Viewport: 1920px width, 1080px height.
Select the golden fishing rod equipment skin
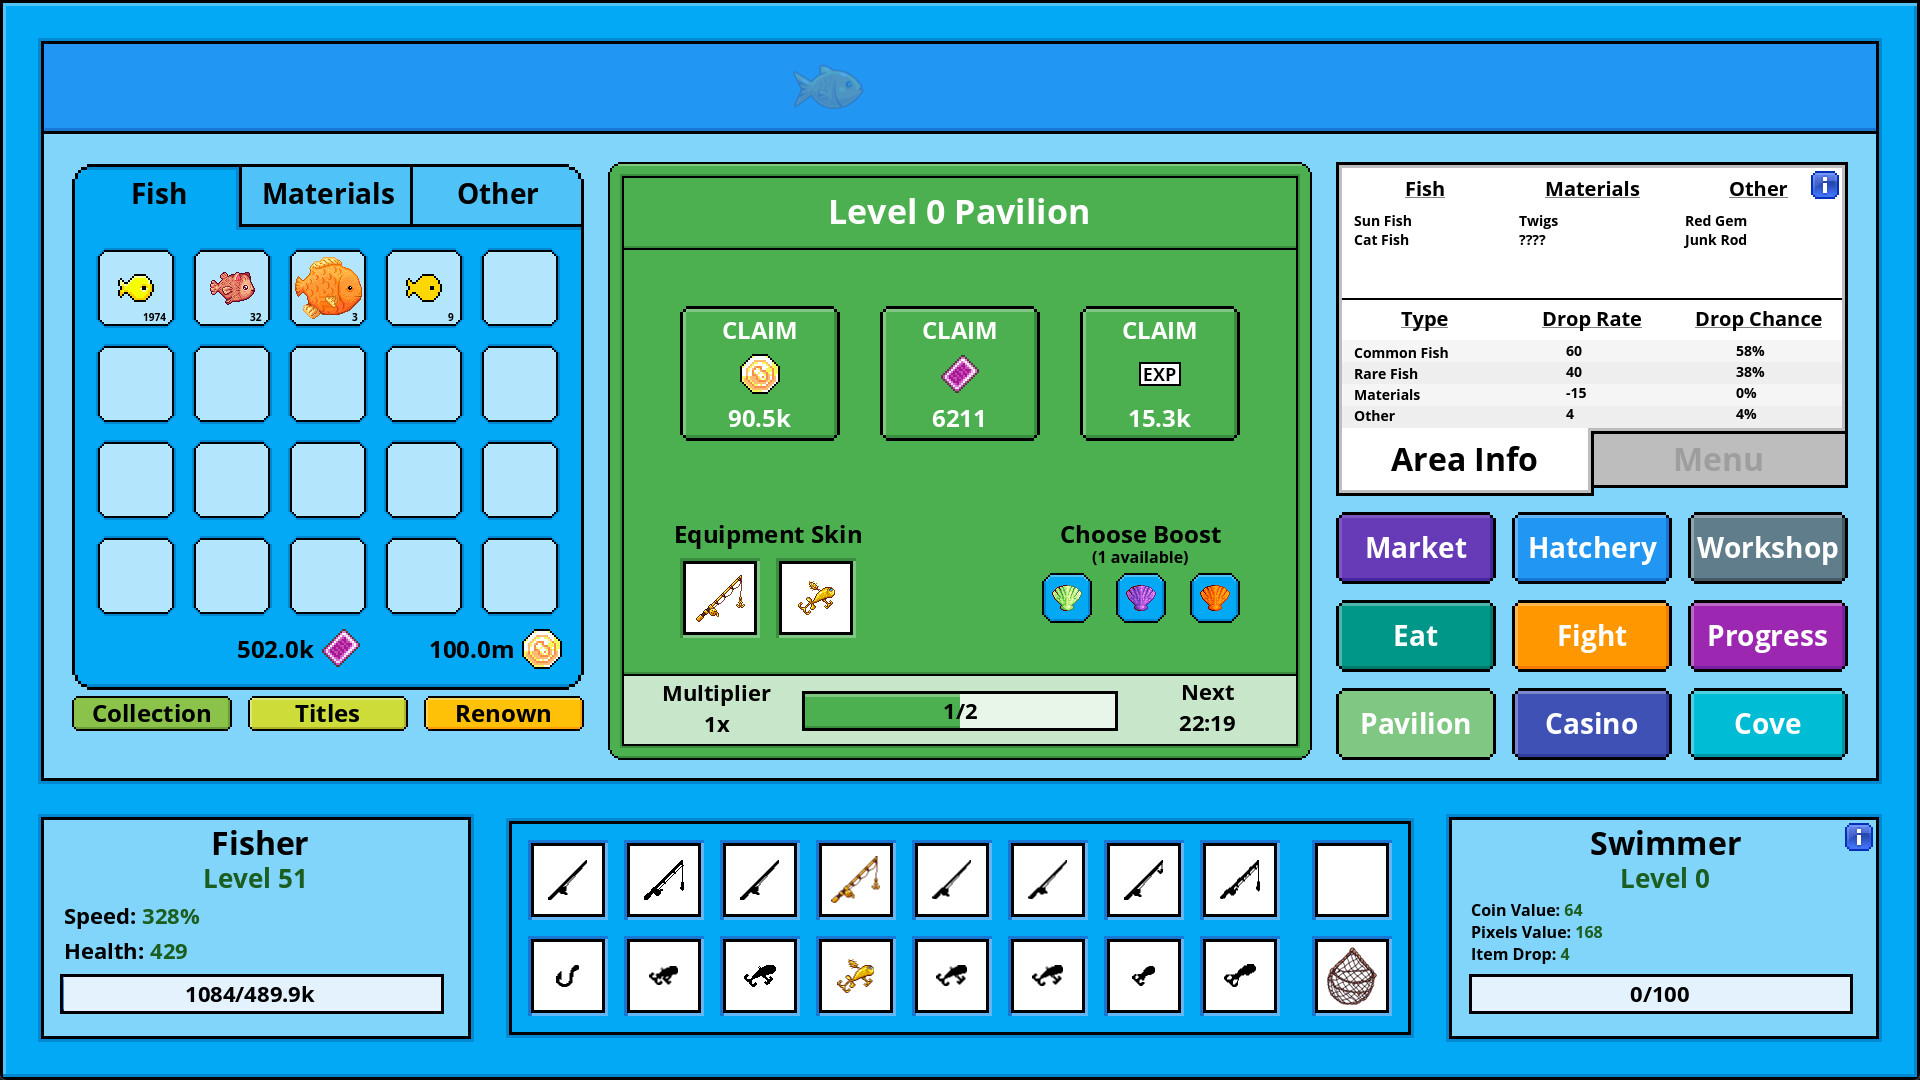click(720, 598)
